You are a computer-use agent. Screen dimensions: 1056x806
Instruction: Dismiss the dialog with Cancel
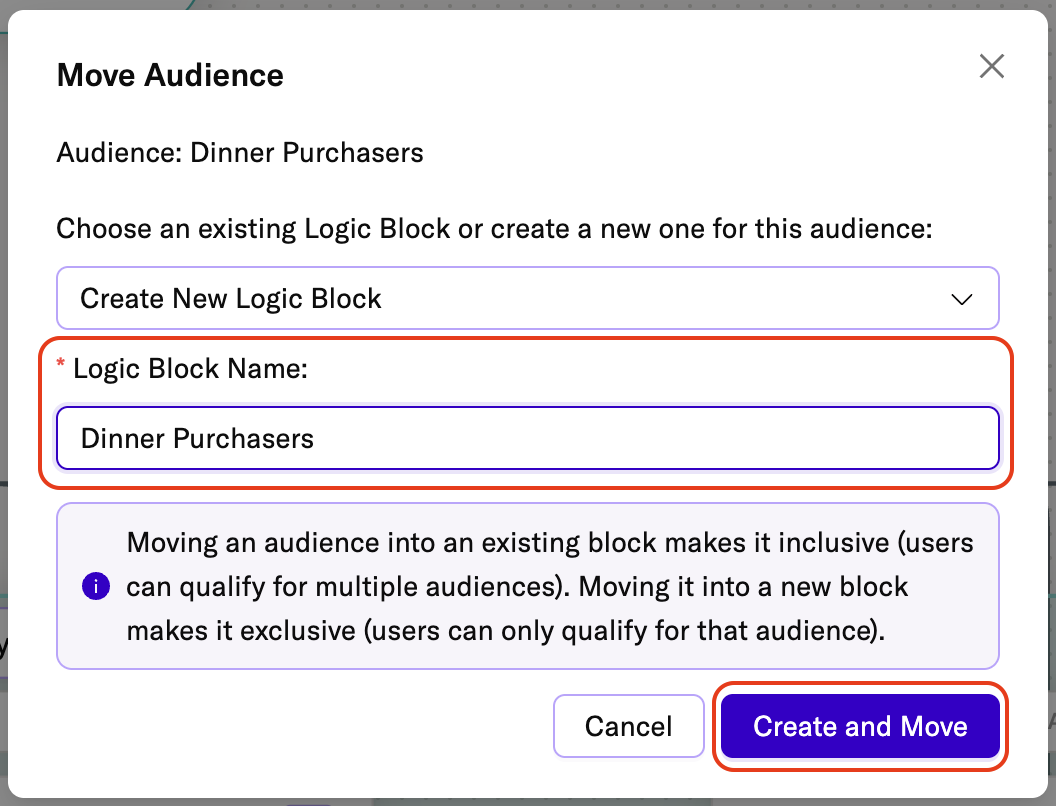629,726
